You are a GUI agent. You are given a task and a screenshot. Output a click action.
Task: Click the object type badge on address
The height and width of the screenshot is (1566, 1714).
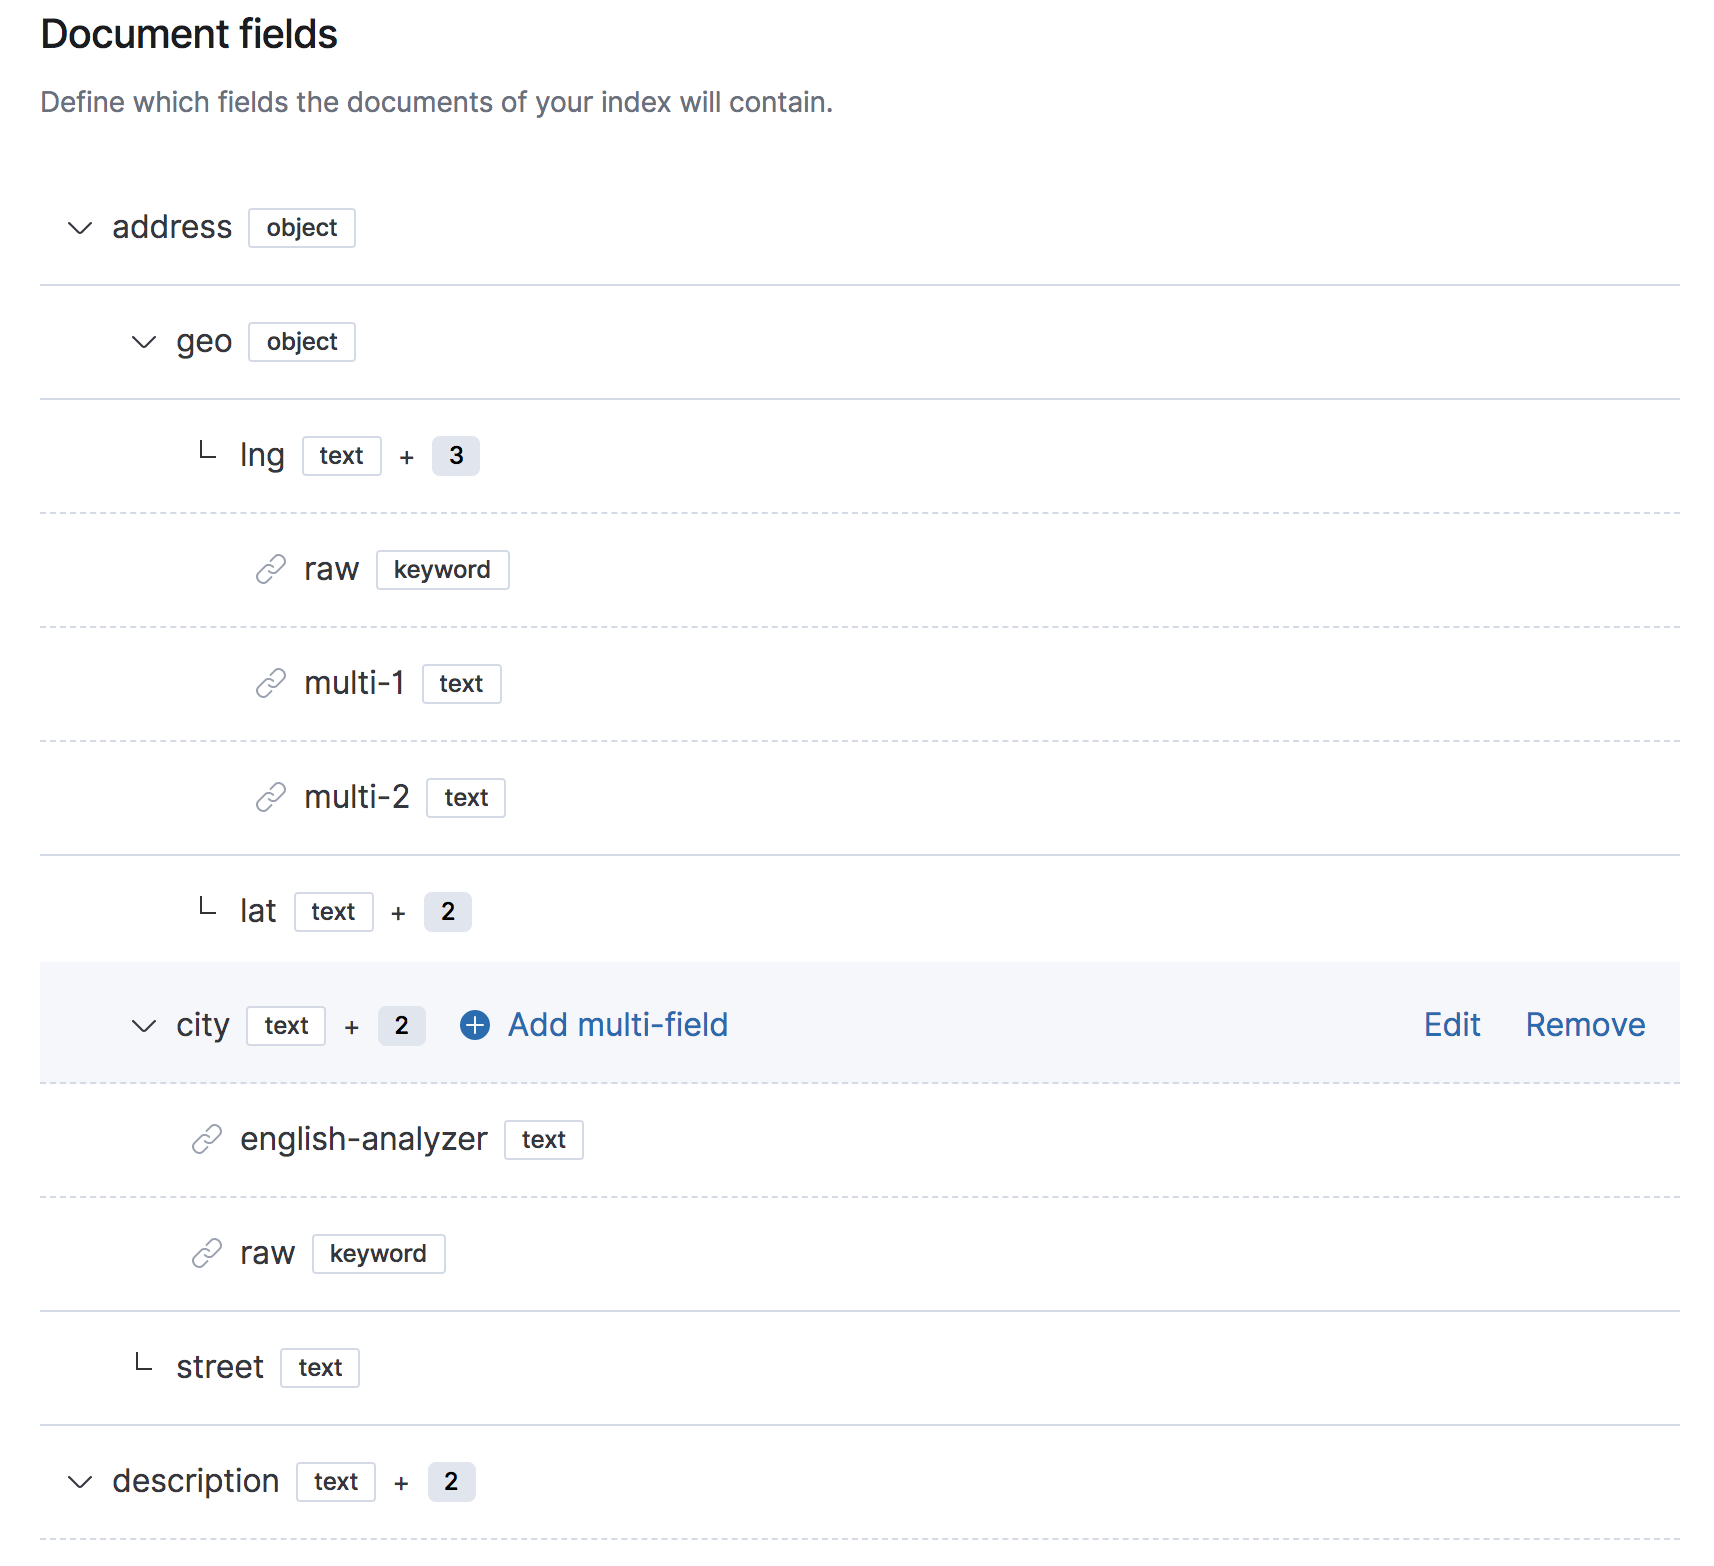(x=302, y=228)
